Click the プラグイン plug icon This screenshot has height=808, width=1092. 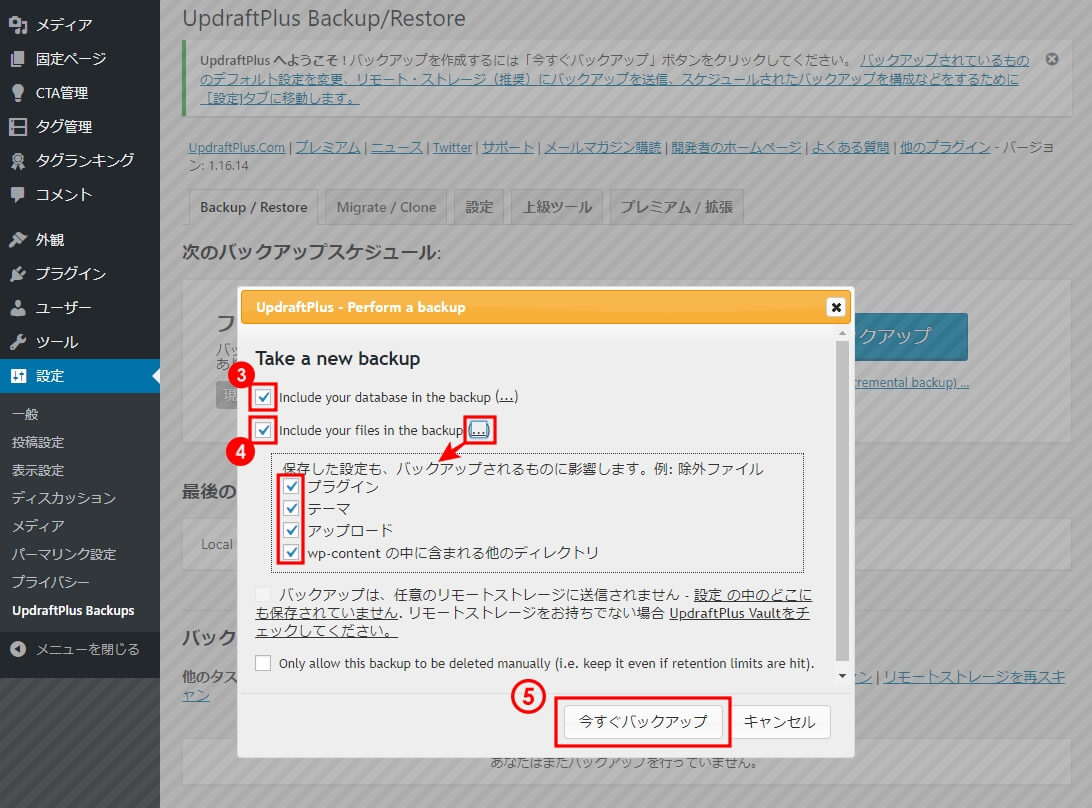[x=18, y=274]
